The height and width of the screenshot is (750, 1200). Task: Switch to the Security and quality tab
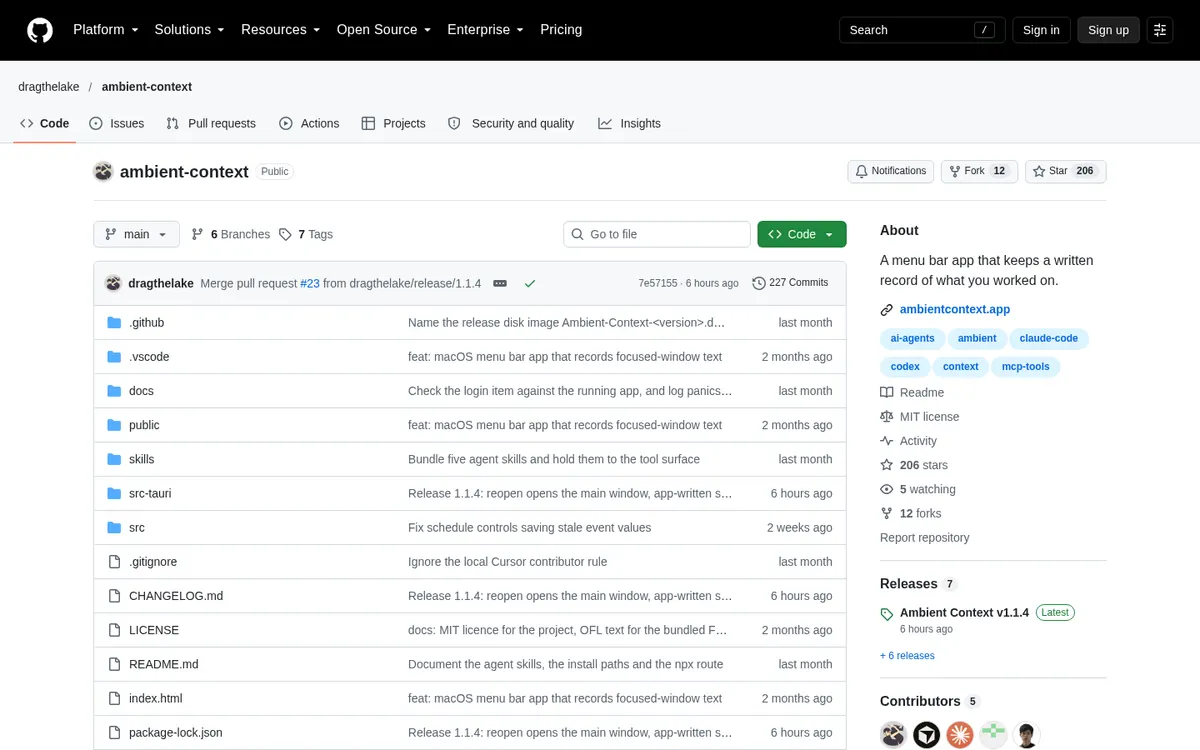pyautogui.click(x=511, y=123)
